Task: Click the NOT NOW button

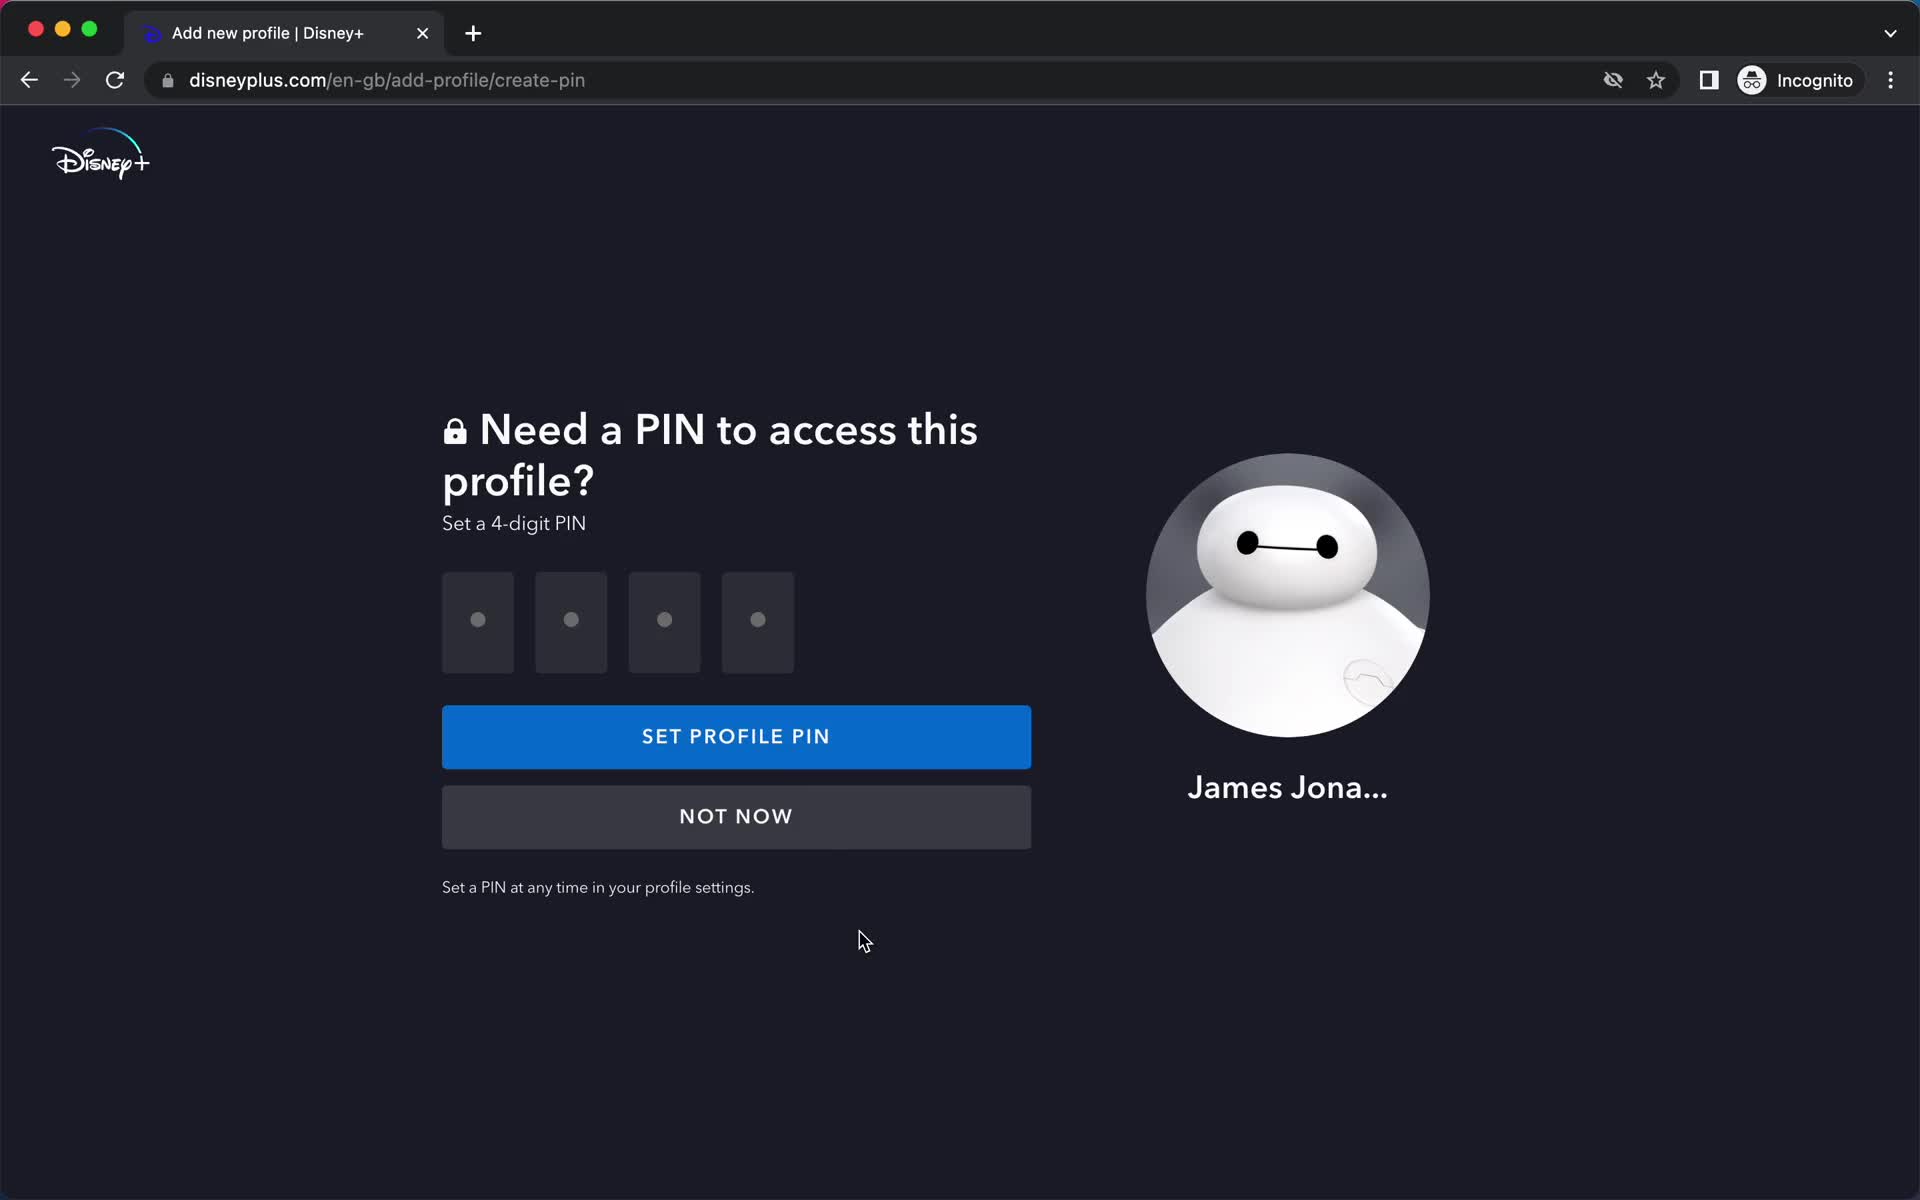Action: pos(736,817)
